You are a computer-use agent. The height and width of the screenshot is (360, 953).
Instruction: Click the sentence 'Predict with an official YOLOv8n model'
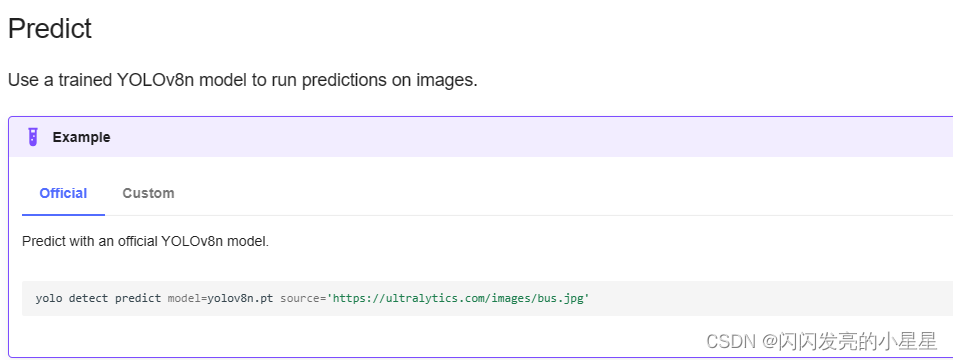coord(145,241)
